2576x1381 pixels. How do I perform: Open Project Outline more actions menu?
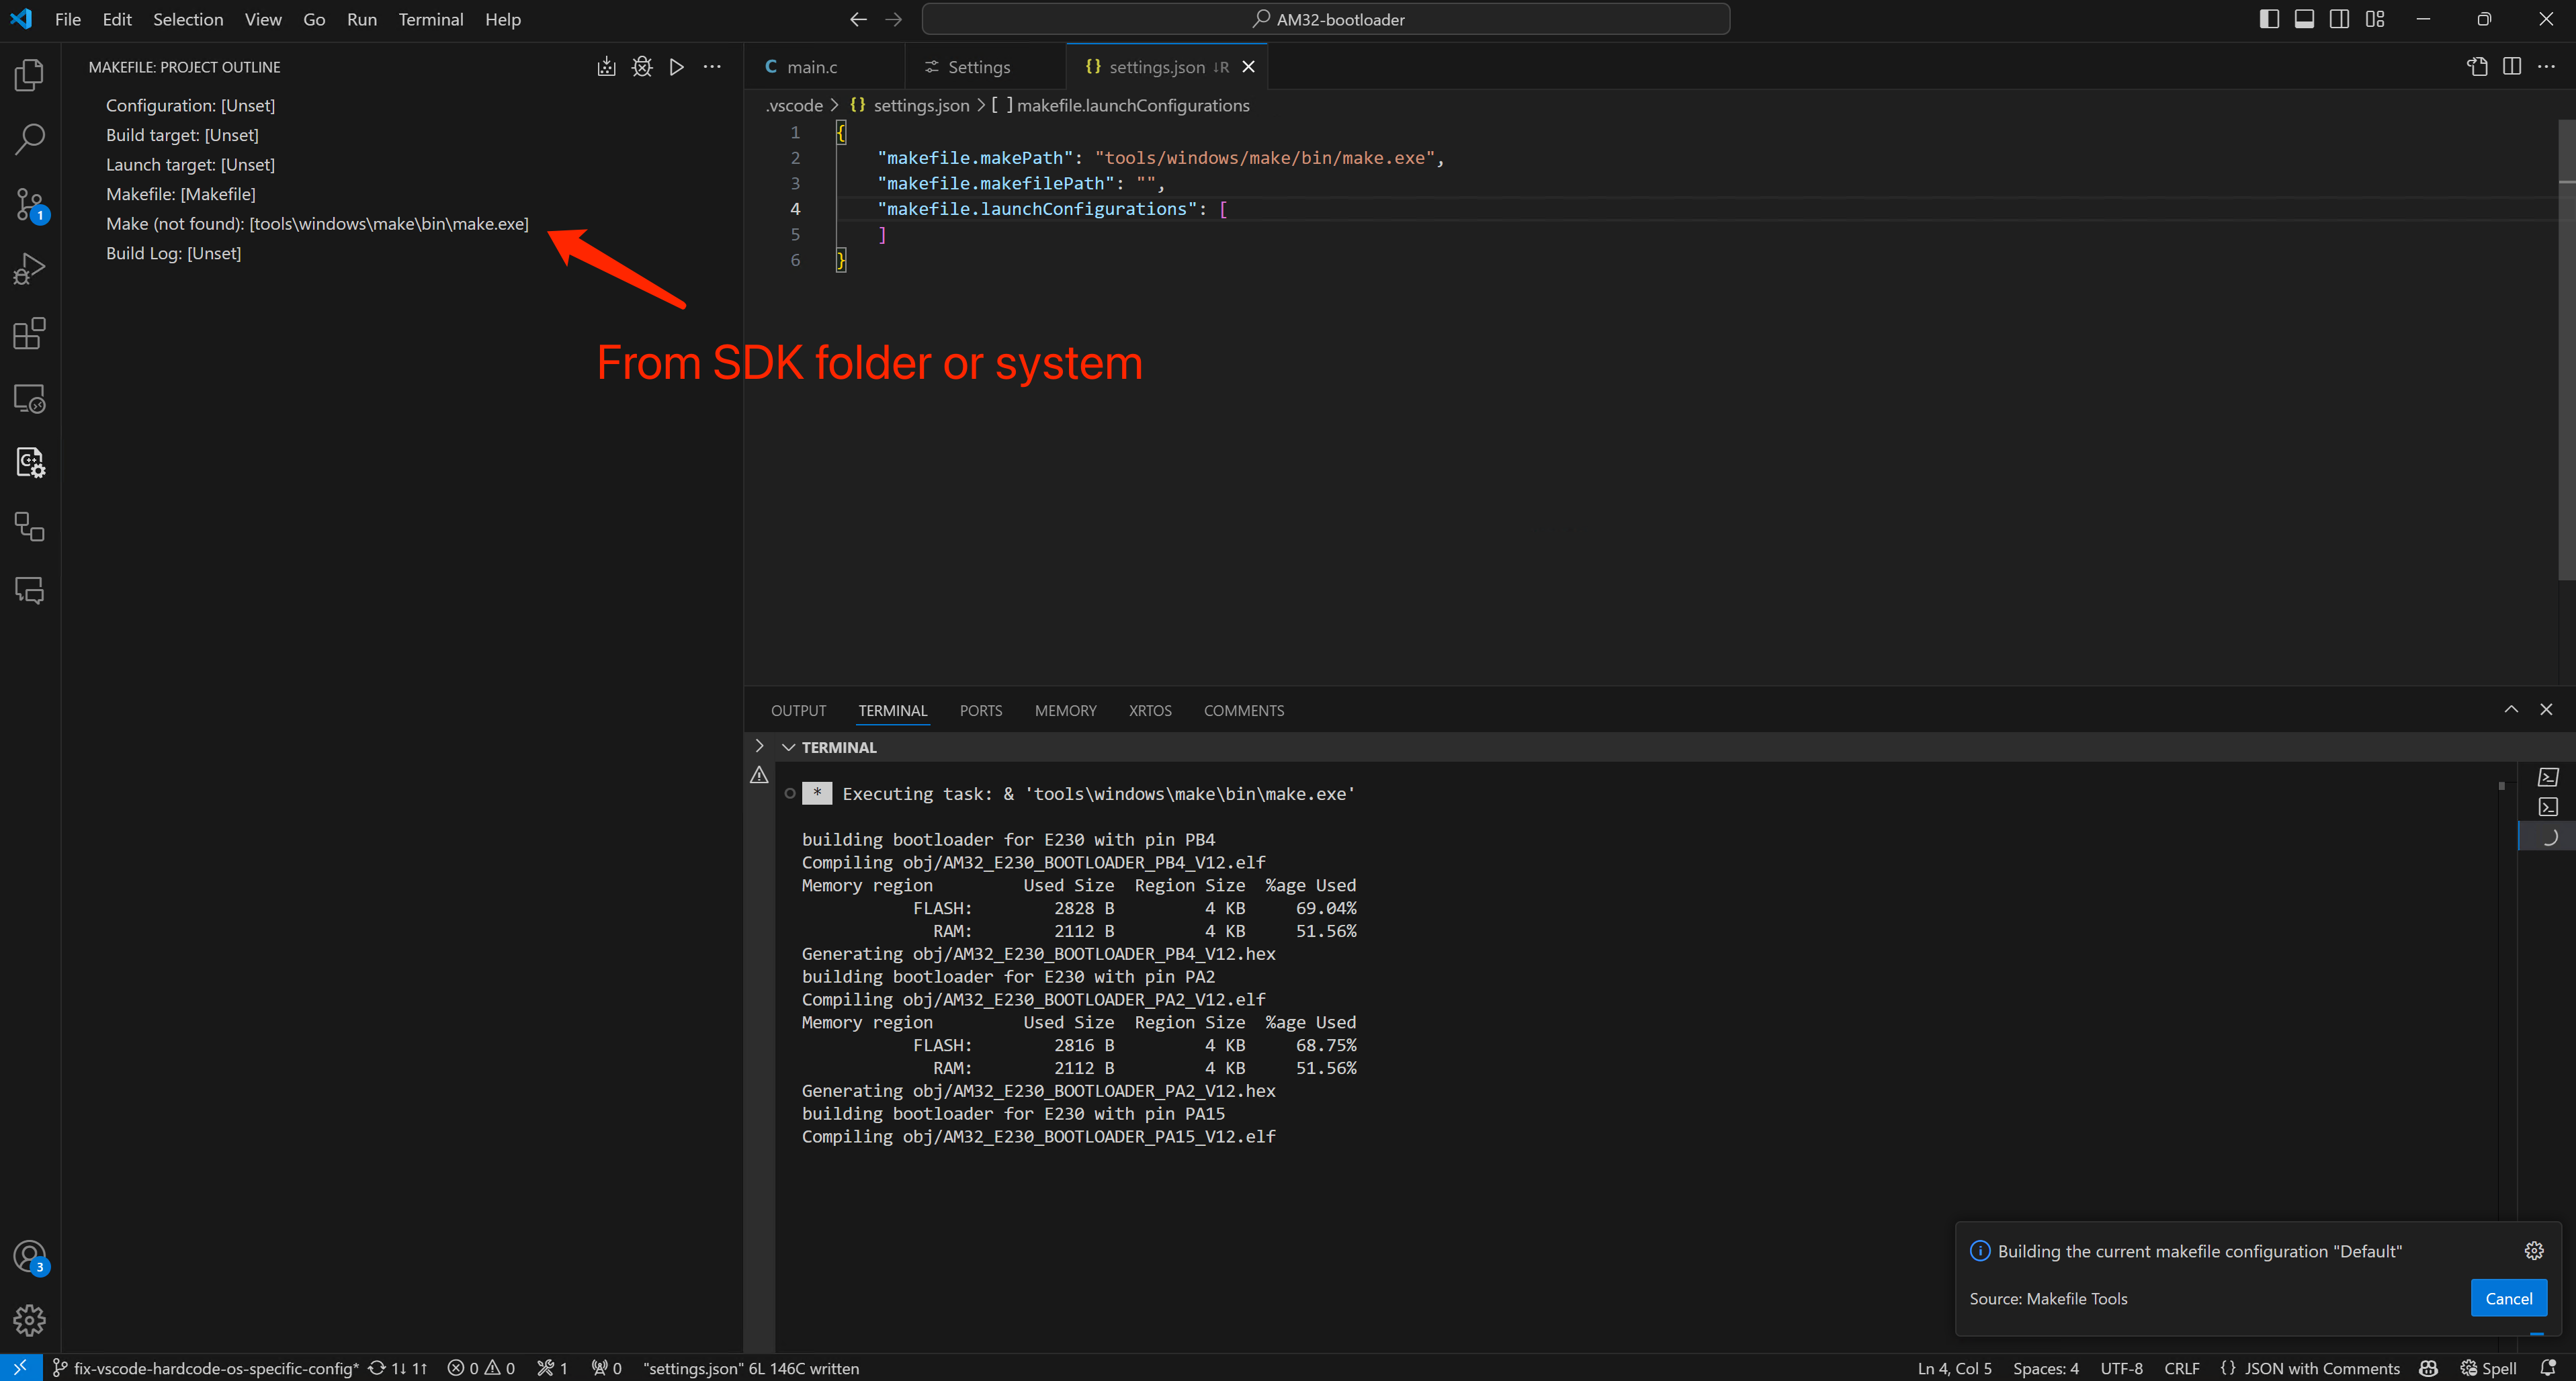712,67
